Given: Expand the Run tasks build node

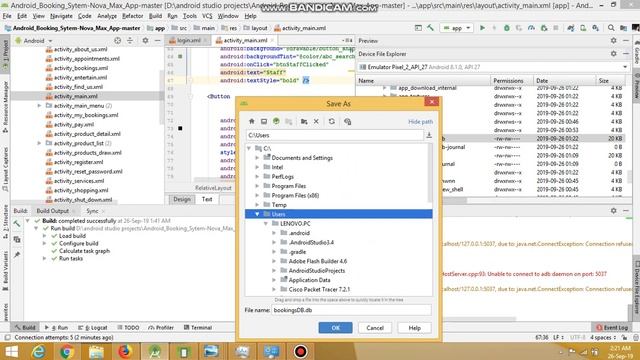Looking at the screenshot, I should coord(44,258).
